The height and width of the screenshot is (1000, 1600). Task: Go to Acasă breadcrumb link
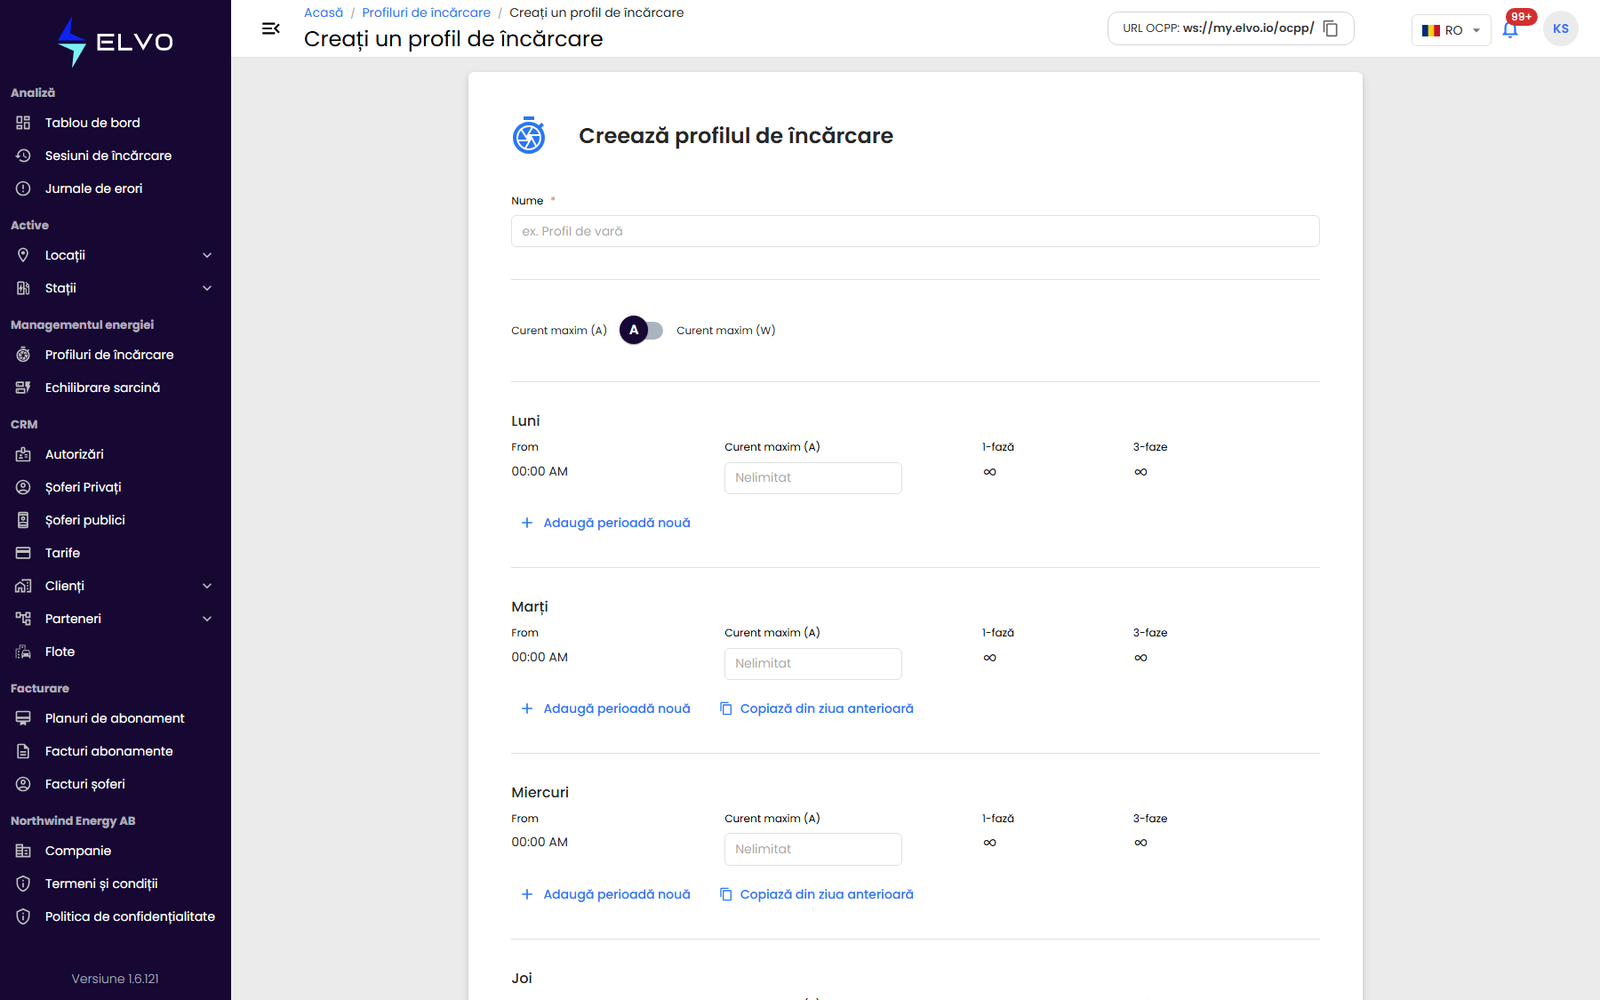(x=323, y=13)
